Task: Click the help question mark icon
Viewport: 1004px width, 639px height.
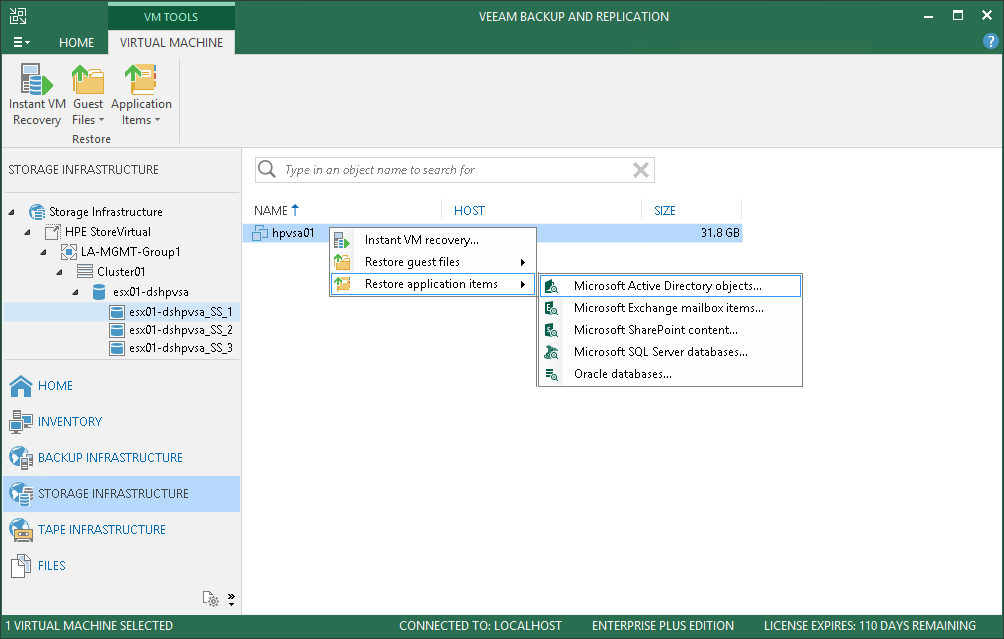Action: [989, 42]
